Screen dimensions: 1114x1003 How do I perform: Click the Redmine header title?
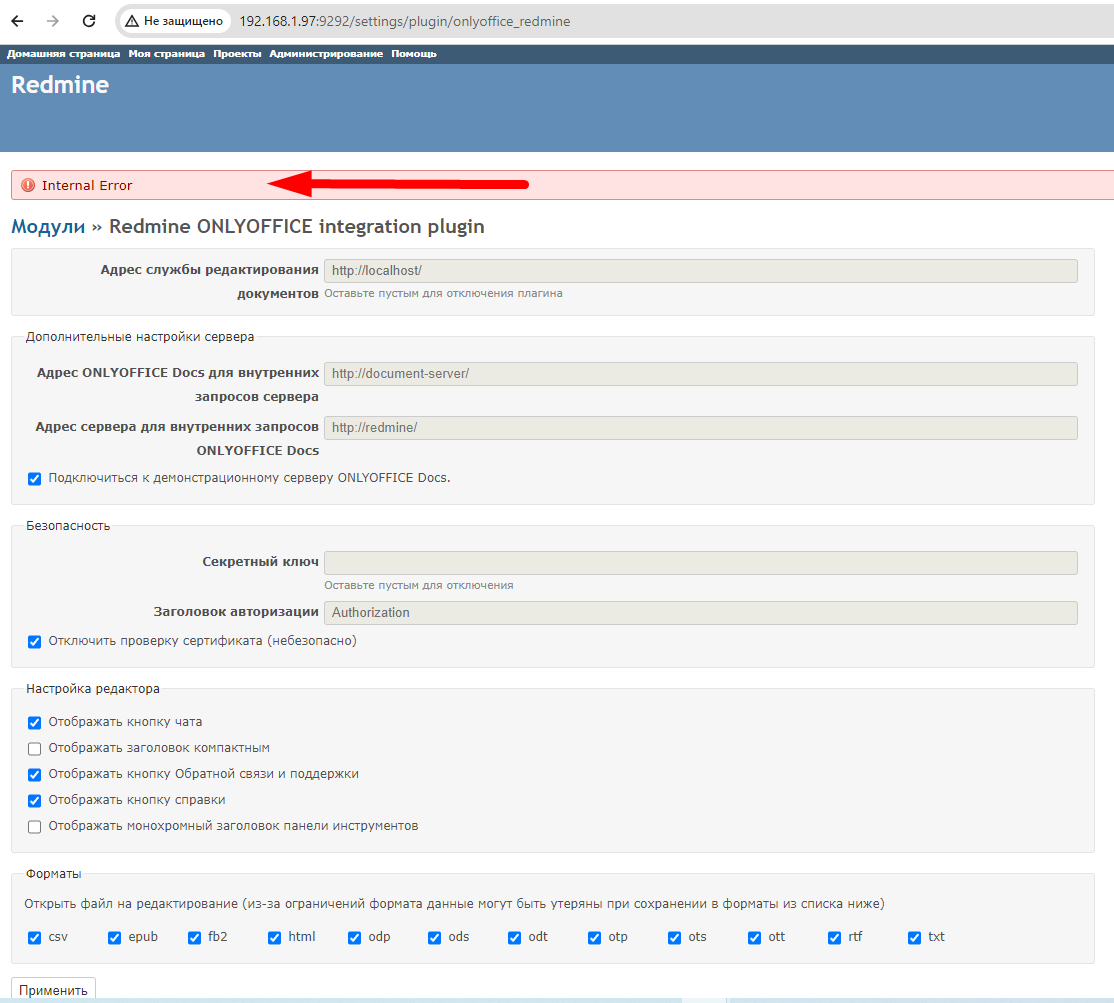point(60,85)
